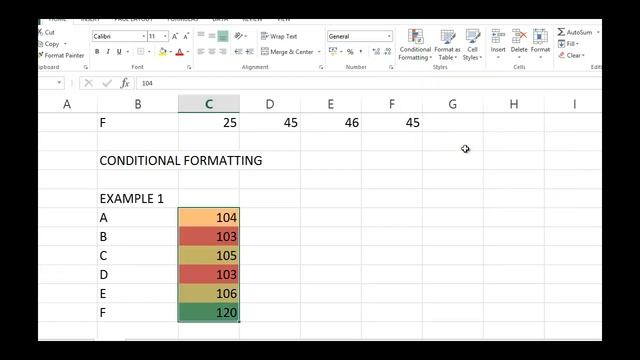Open the Format as Table gallery

point(447,45)
